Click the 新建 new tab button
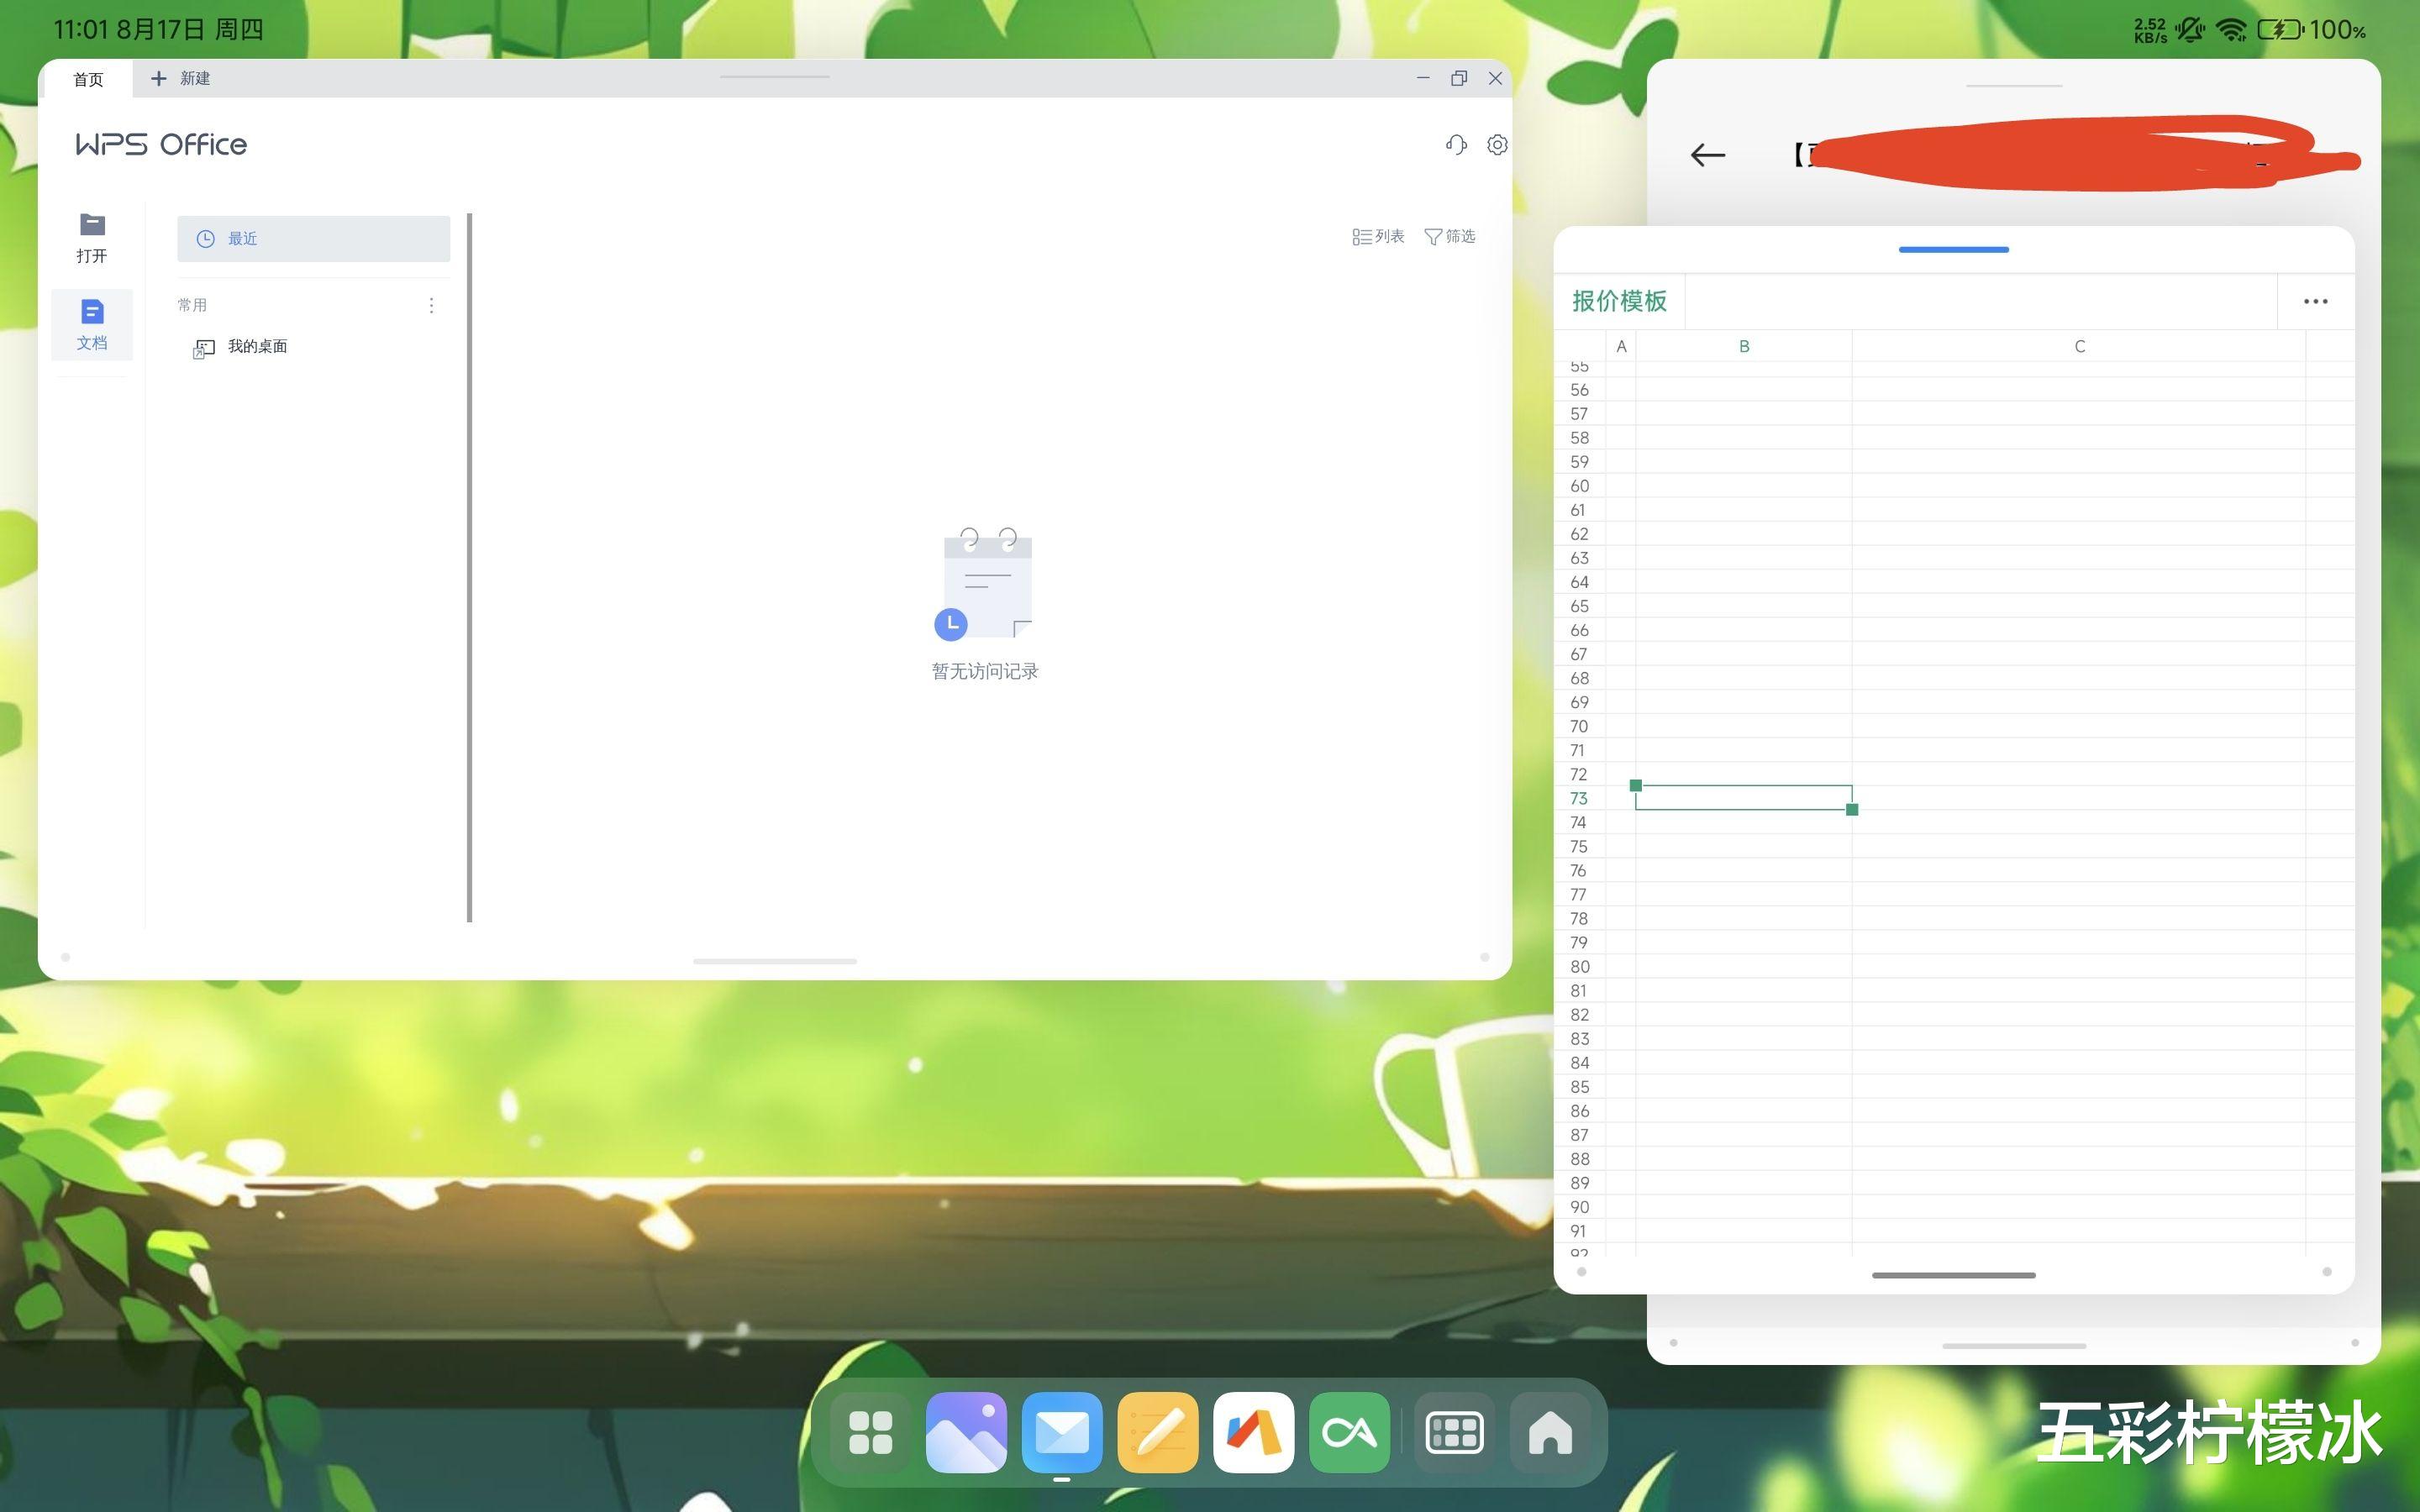The width and height of the screenshot is (2420, 1512). tap(181, 78)
